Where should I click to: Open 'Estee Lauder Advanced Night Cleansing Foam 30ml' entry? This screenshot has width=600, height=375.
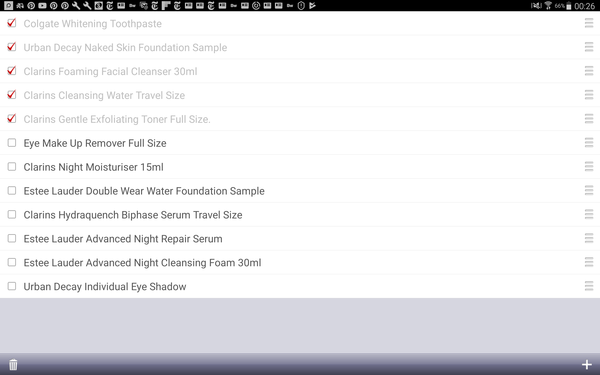[x=142, y=263]
